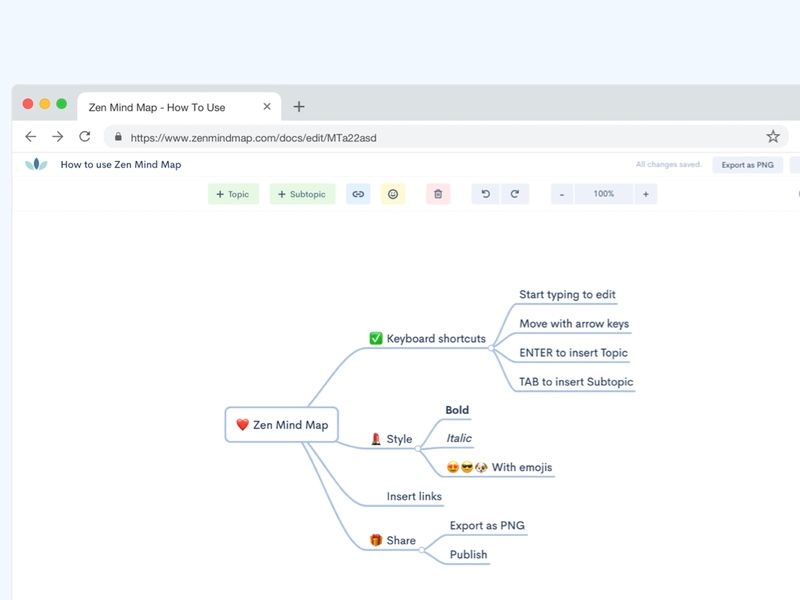Open a new browser tab
The width and height of the screenshot is (800, 600).
coord(298,106)
